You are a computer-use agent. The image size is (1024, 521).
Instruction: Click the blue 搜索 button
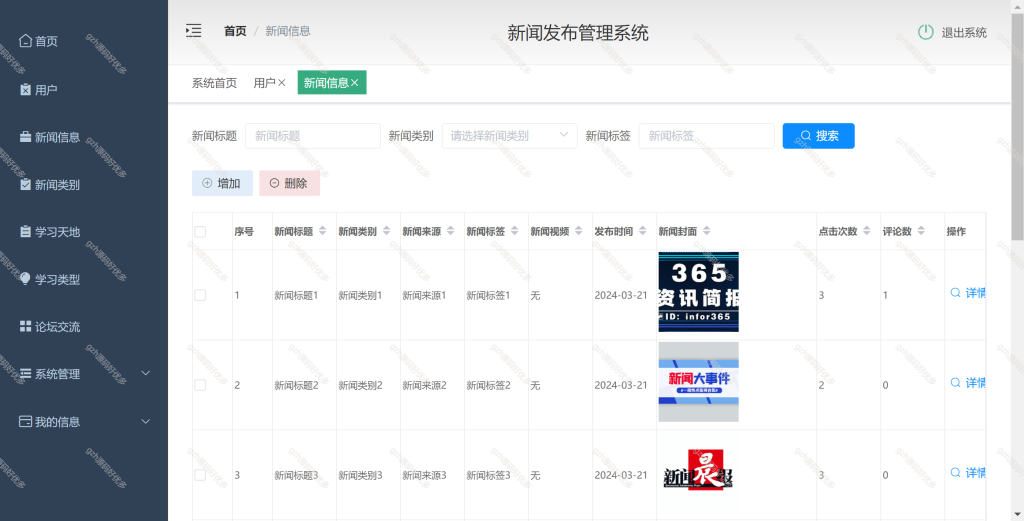818,136
